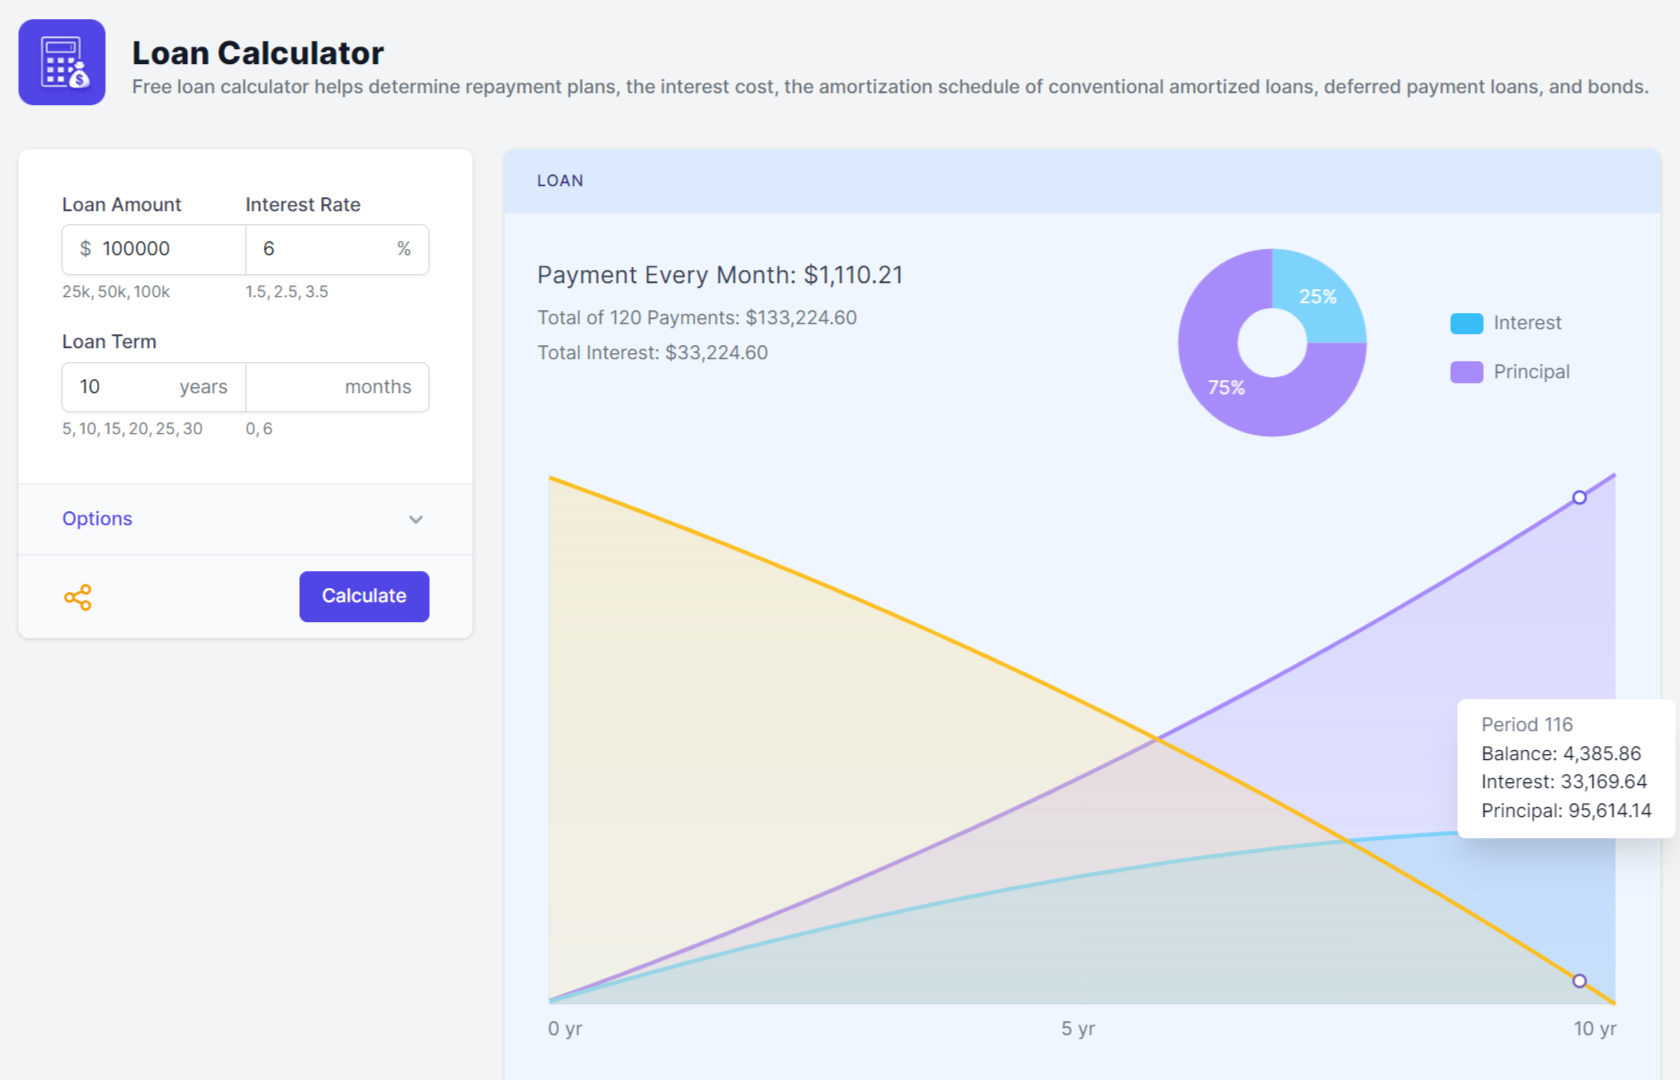Screen dimensions: 1680x1080
Task: Click the principal line data point marker
Action: coord(1579,497)
